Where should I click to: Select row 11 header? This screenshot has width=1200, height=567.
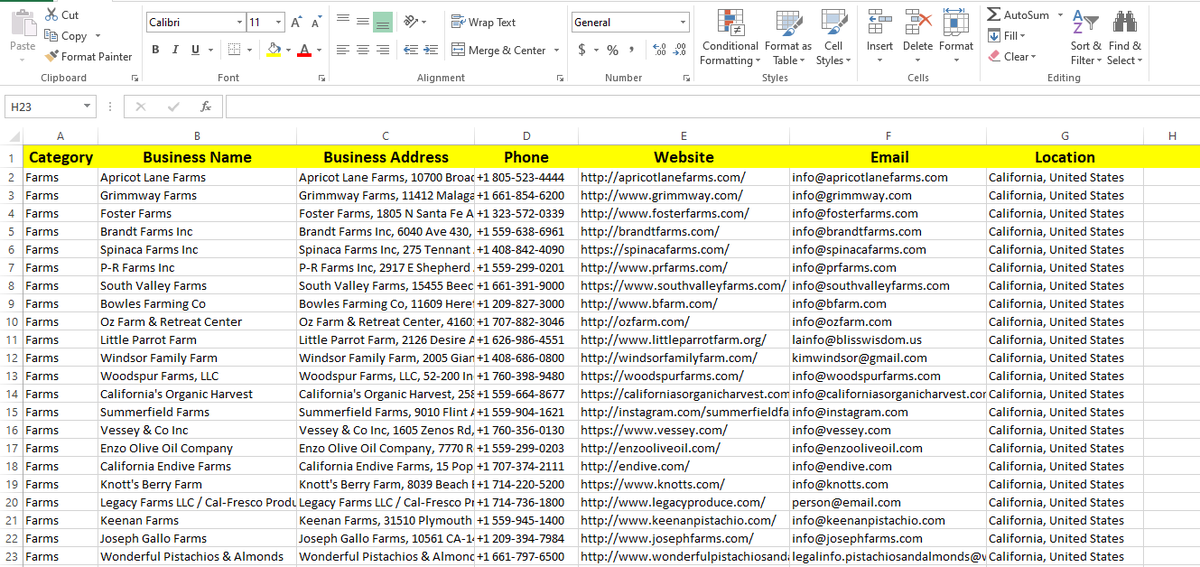pyautogui.click(x=11, y=340)
